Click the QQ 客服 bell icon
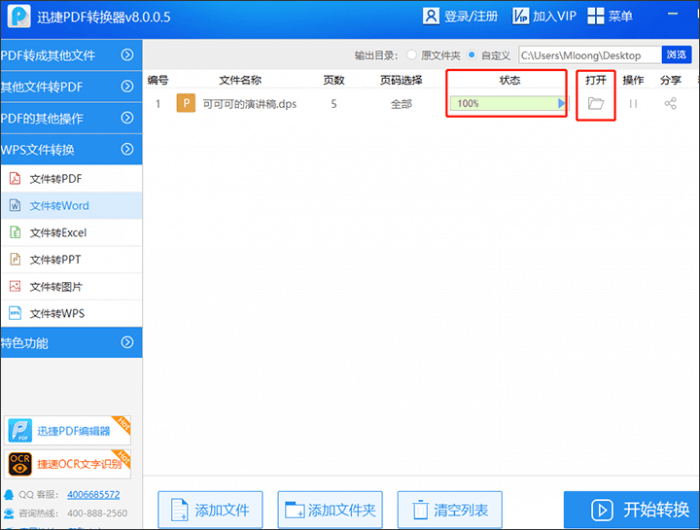The image size is (700, 530). (x=8, y=495)
